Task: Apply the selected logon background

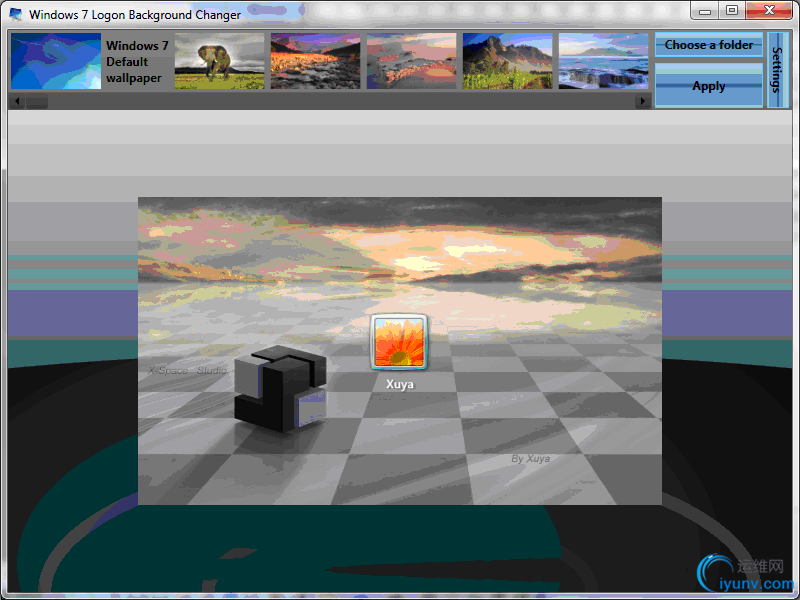Action: (709, 86)
